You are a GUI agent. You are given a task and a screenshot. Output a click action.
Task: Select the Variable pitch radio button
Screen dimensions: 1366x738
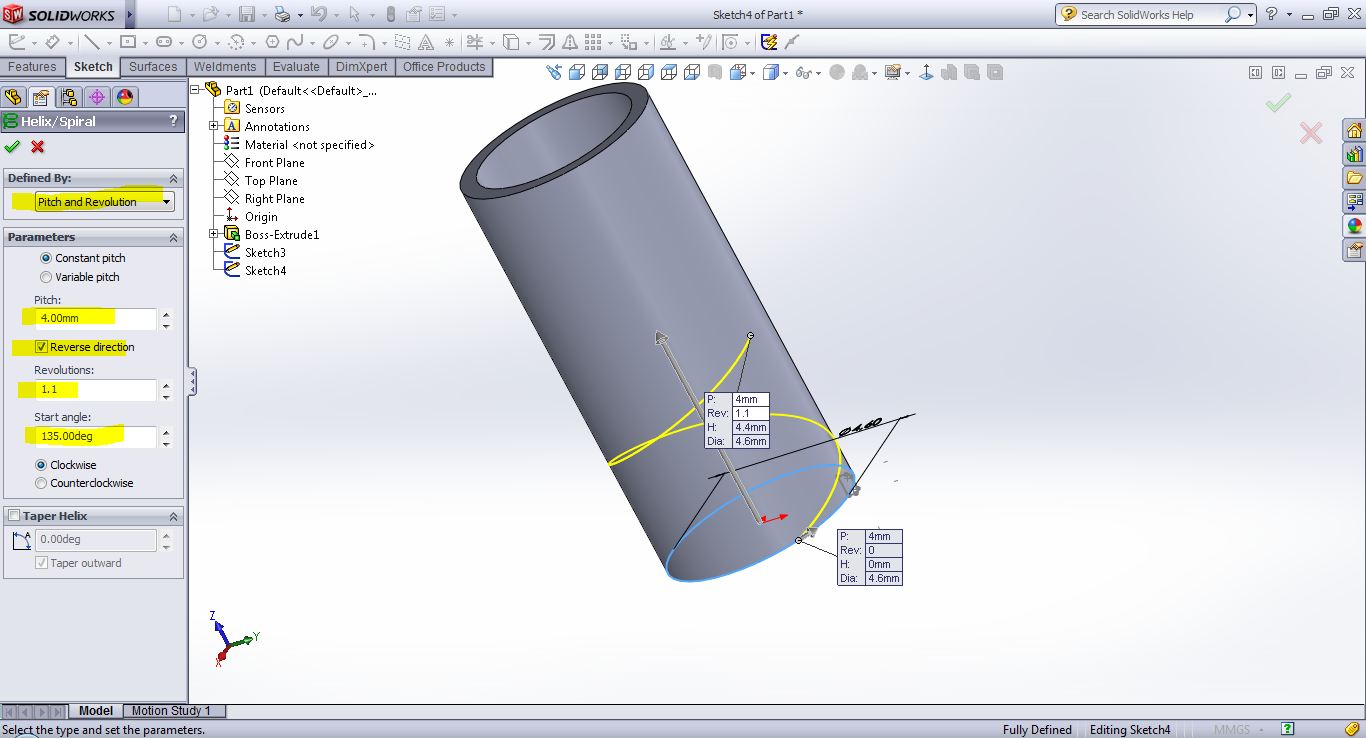[x=45, y=277]
